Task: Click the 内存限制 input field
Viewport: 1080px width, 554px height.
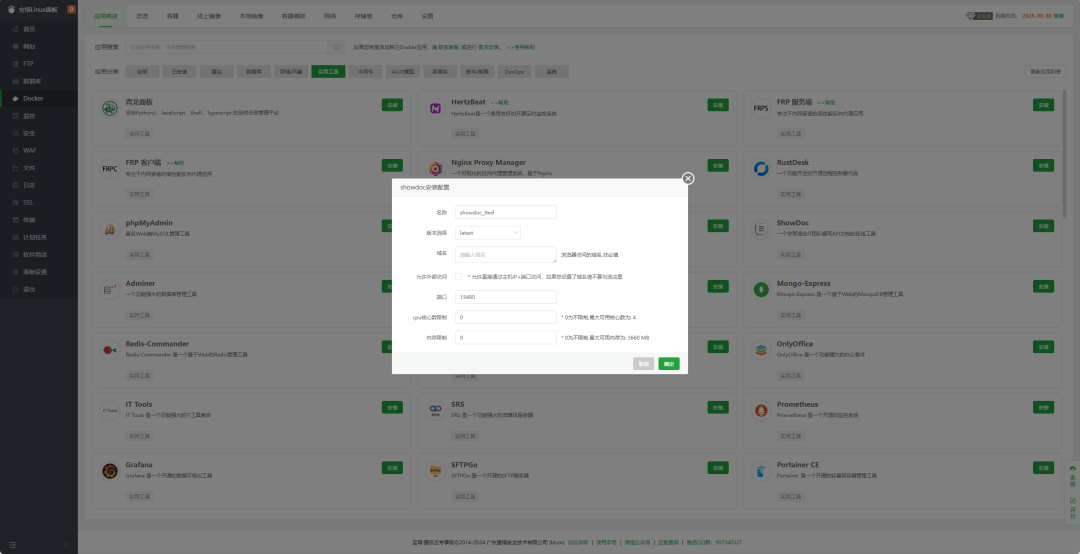Action: [x=506, y=338]
